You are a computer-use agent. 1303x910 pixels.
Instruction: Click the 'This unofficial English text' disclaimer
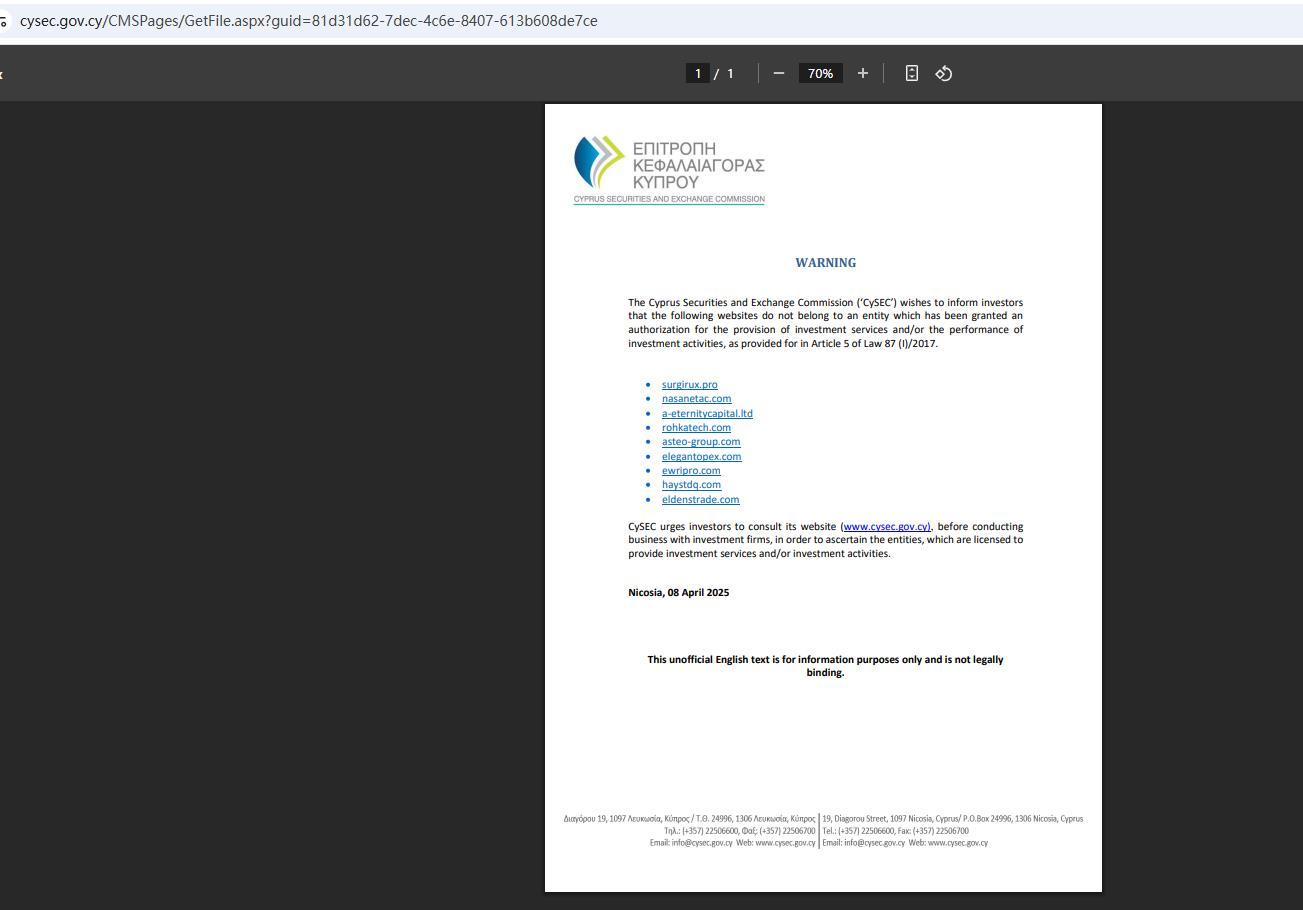825,666
